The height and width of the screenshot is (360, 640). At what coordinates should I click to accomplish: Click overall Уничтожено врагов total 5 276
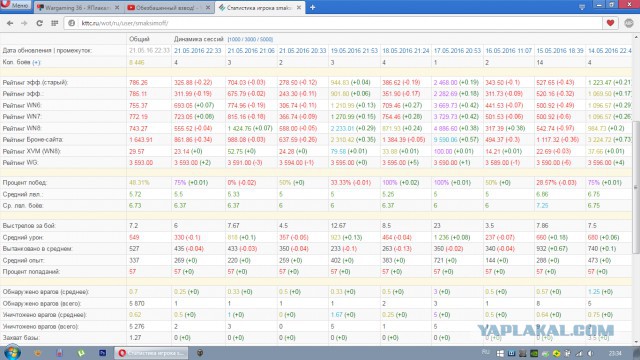point(137,326)
